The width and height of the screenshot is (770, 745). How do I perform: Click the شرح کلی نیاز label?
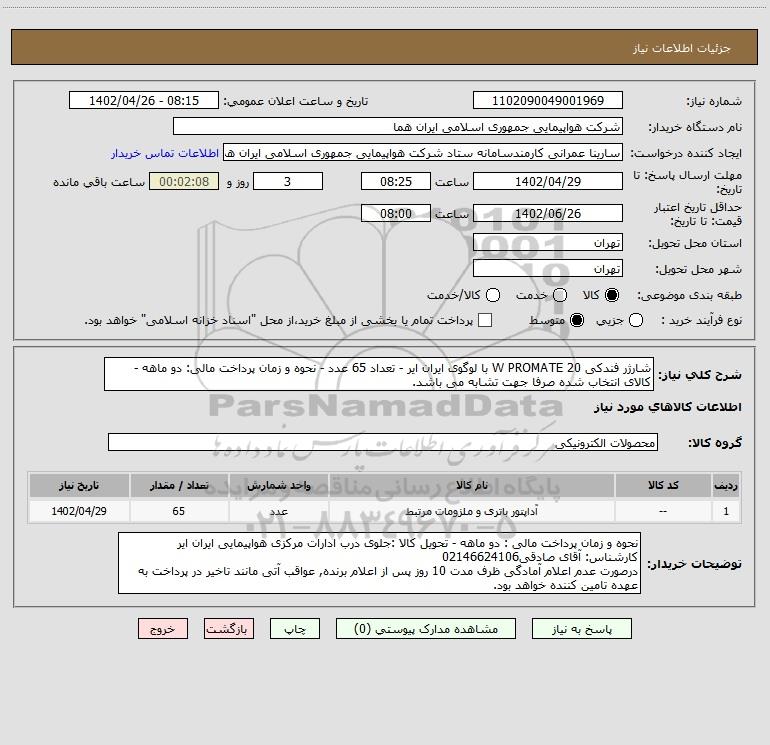pyautogui.click(x=700, y=375)
